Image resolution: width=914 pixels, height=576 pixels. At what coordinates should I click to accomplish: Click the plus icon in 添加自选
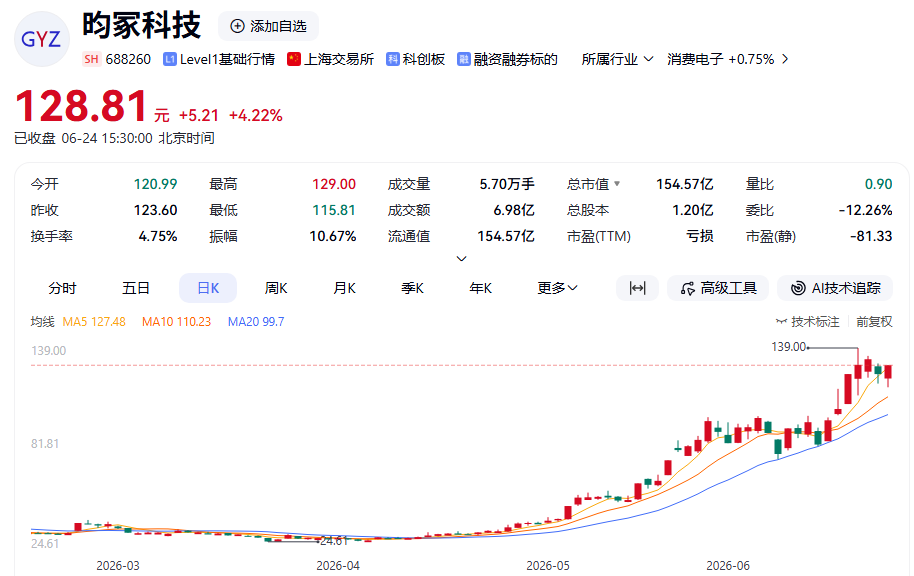pos(237,26)
